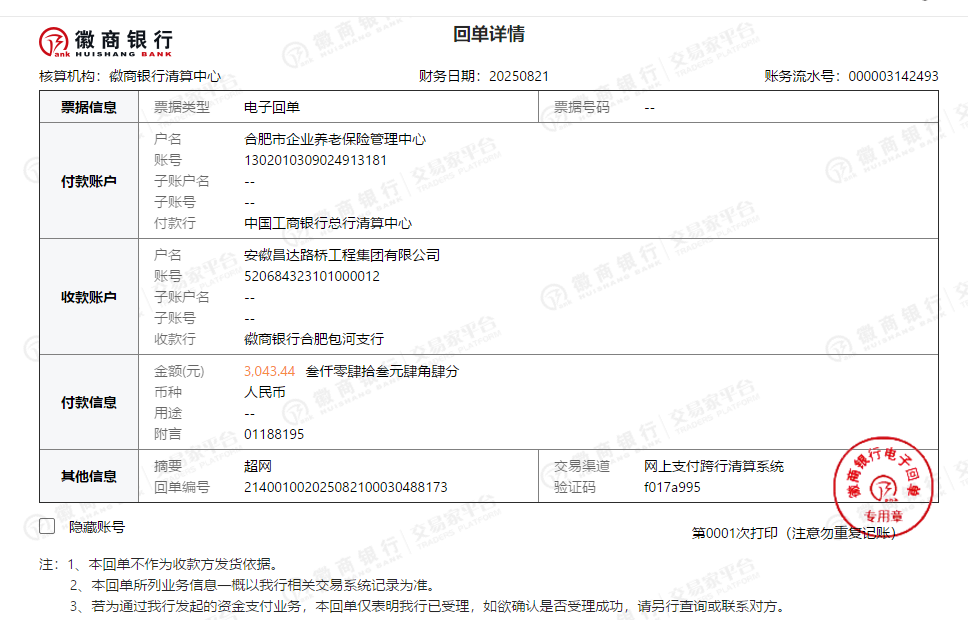Select payer account number 1302010309024913181

point(315,160)
